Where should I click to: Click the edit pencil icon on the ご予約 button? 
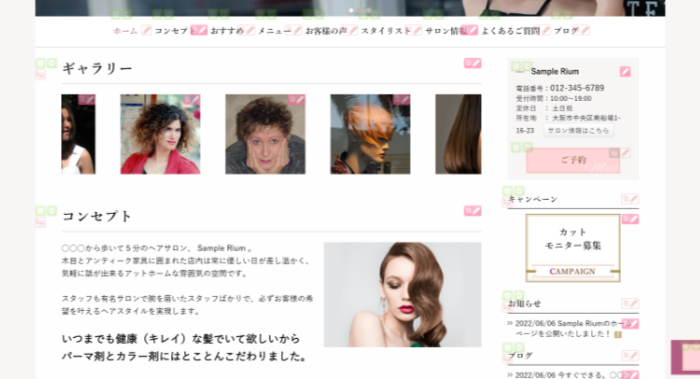[x=620, y=153]
